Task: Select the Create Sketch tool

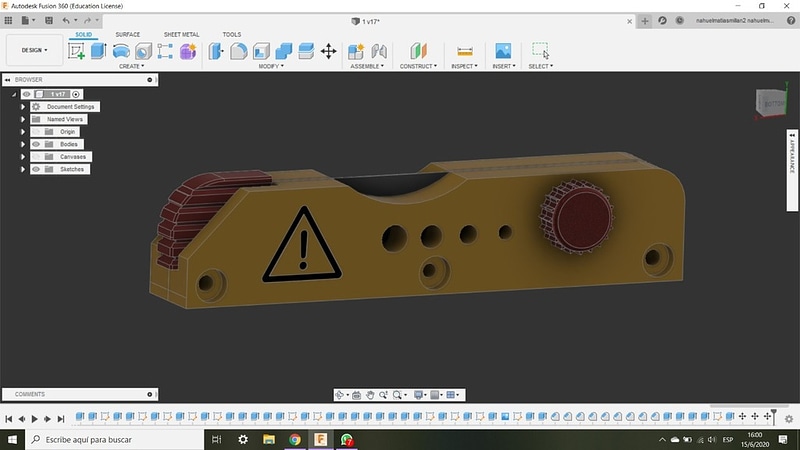Action: click(76, 51)
